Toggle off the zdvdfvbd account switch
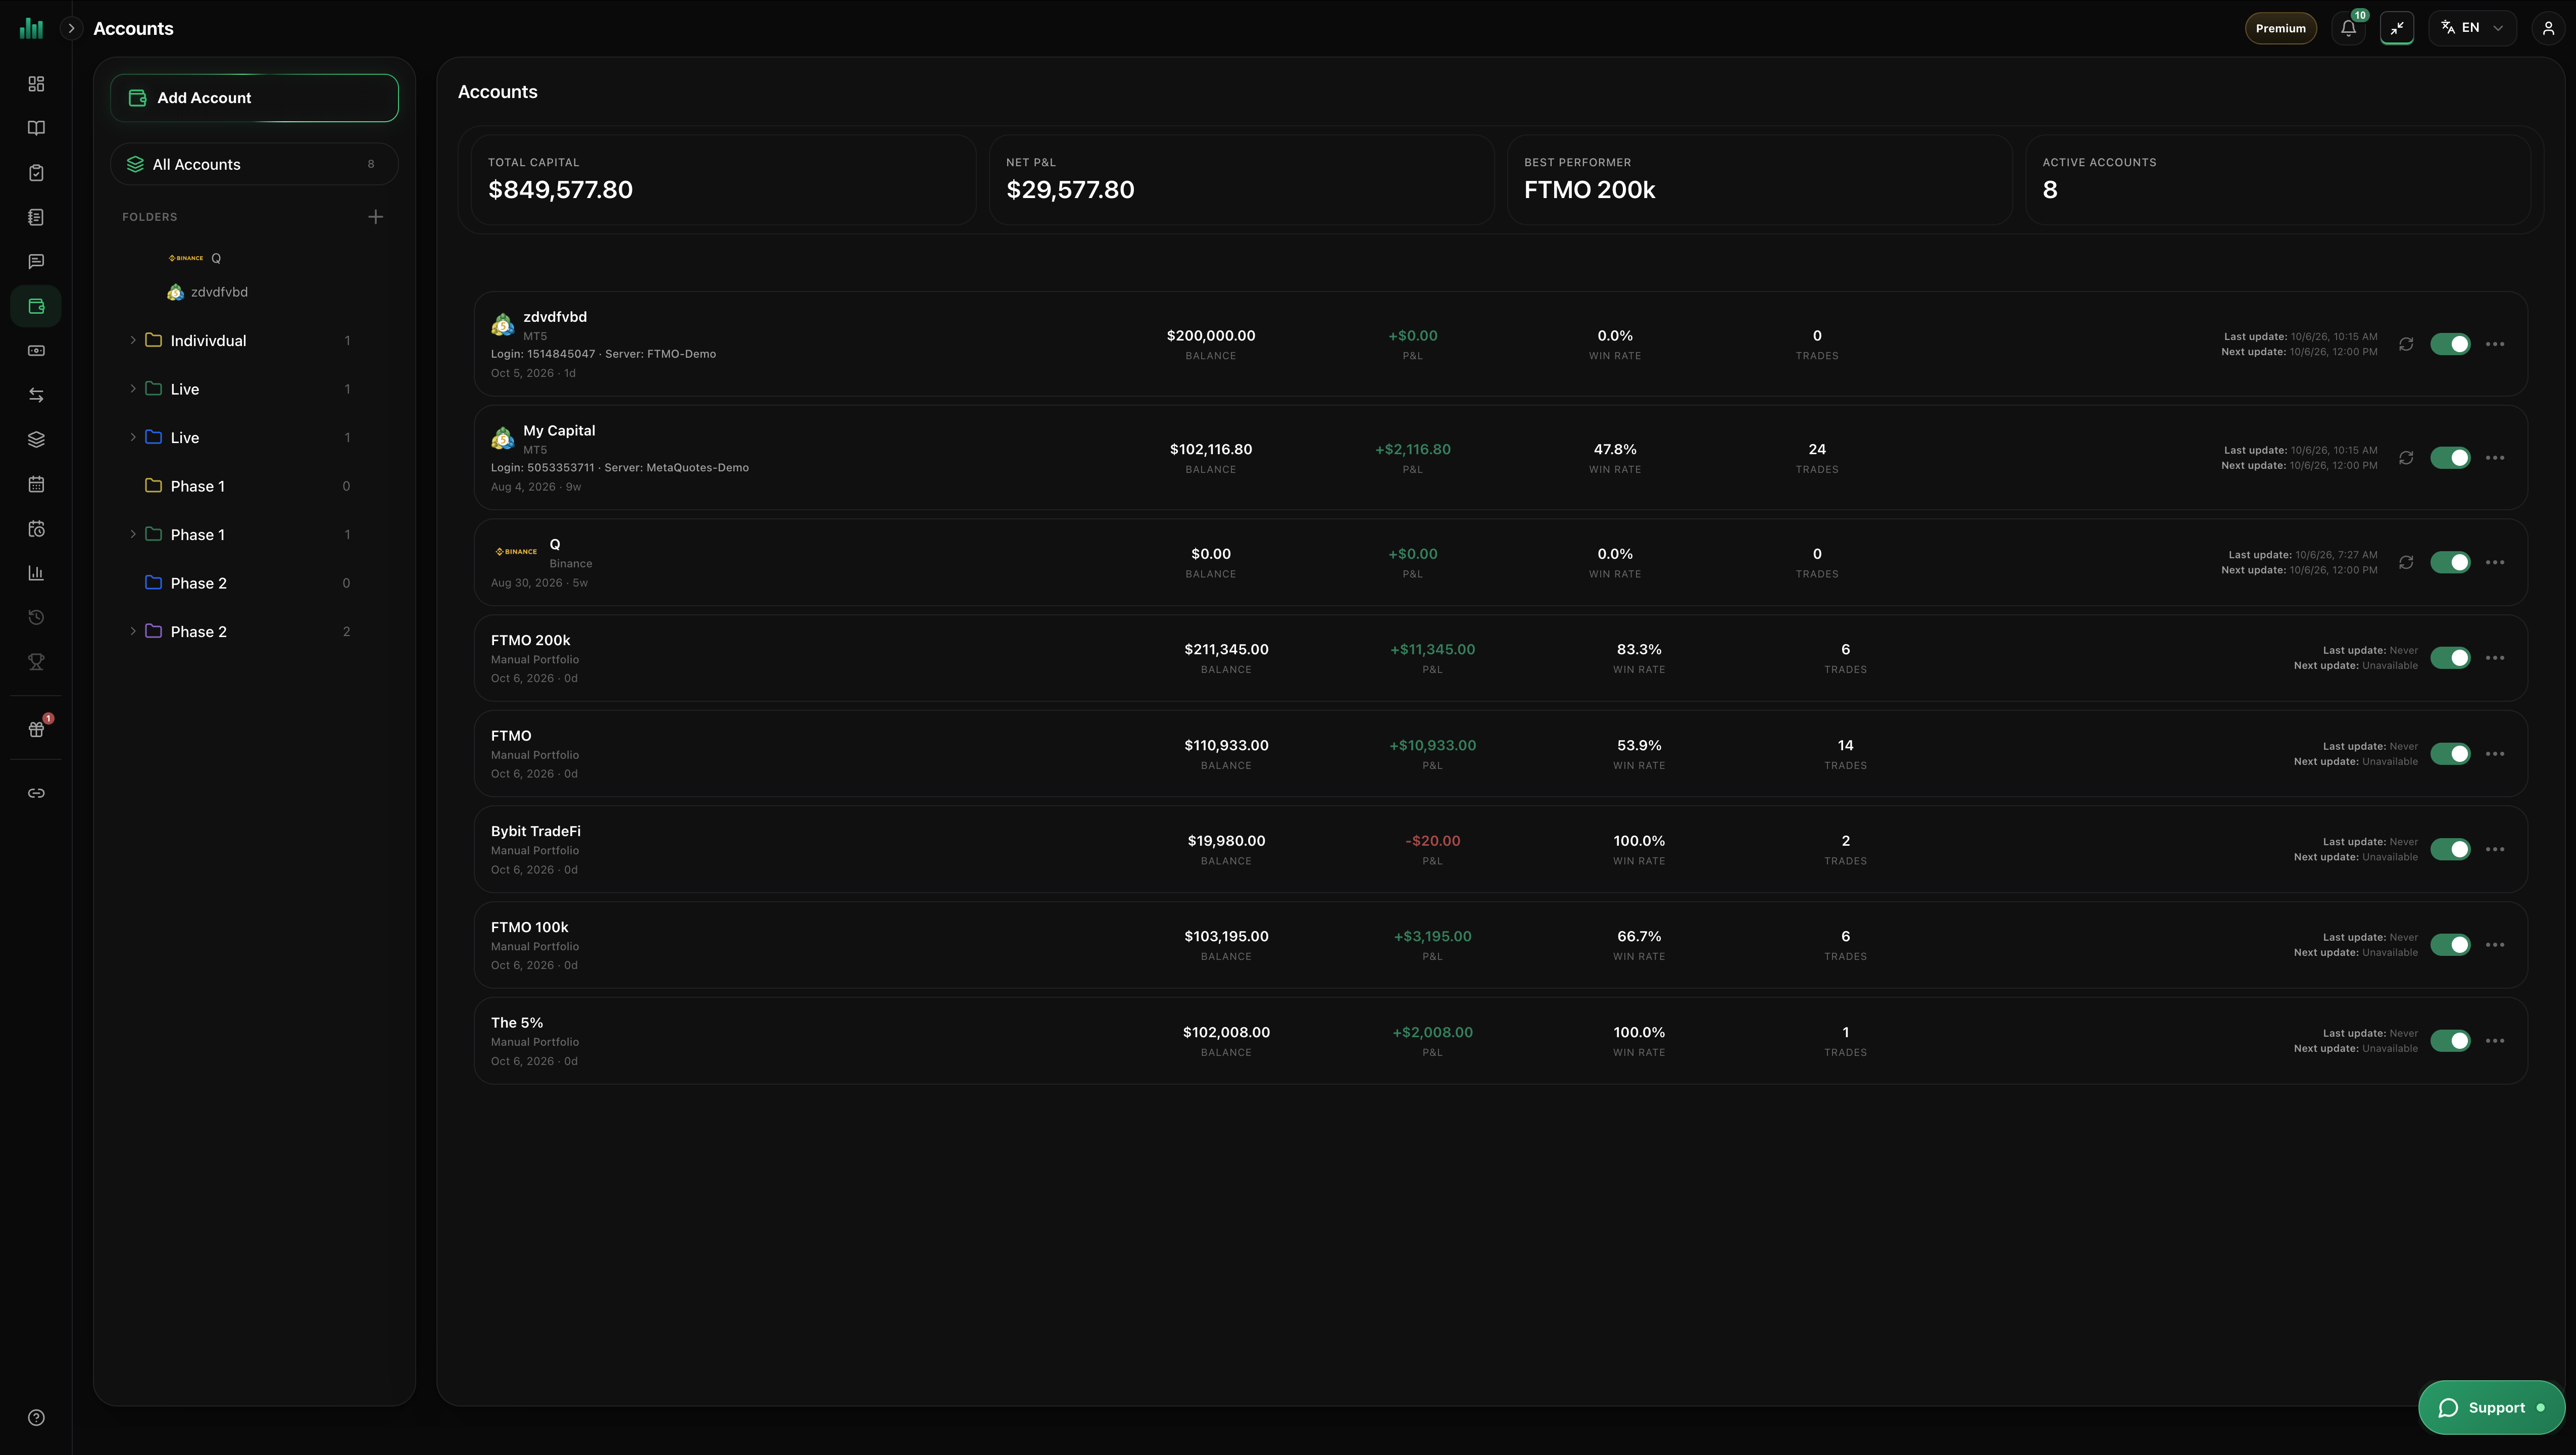This screenshot has width=2576, height=1455. click(x=2450, y=344)
